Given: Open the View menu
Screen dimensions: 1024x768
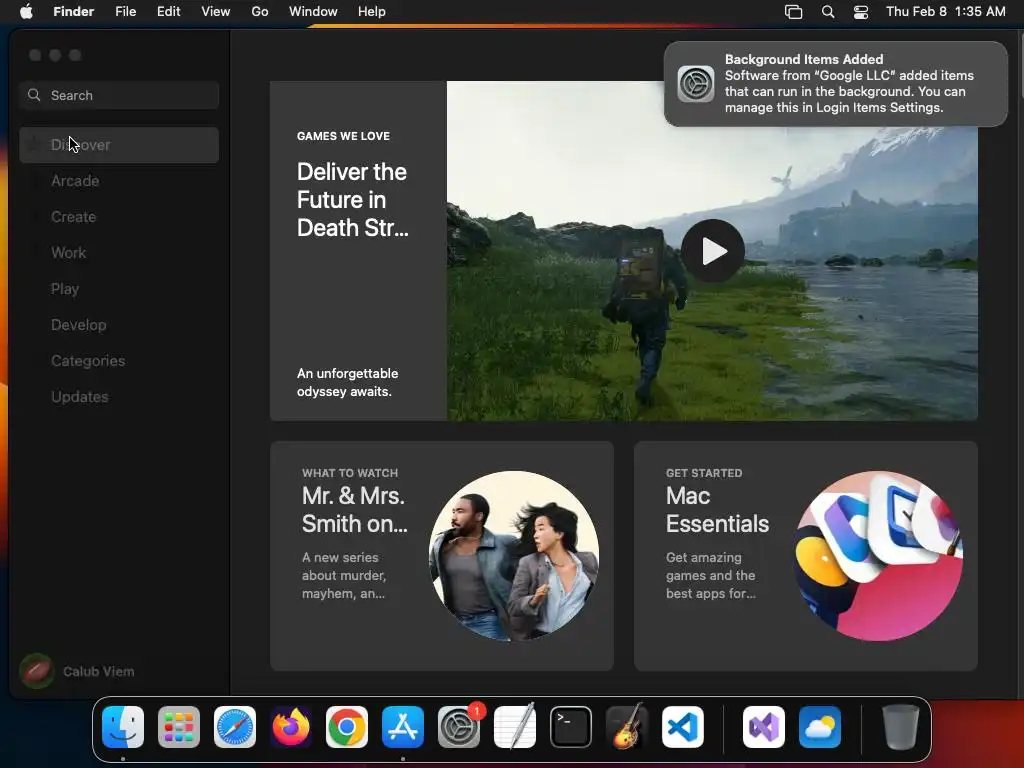Looking at the screenshot, I should (x=216, y=11).
